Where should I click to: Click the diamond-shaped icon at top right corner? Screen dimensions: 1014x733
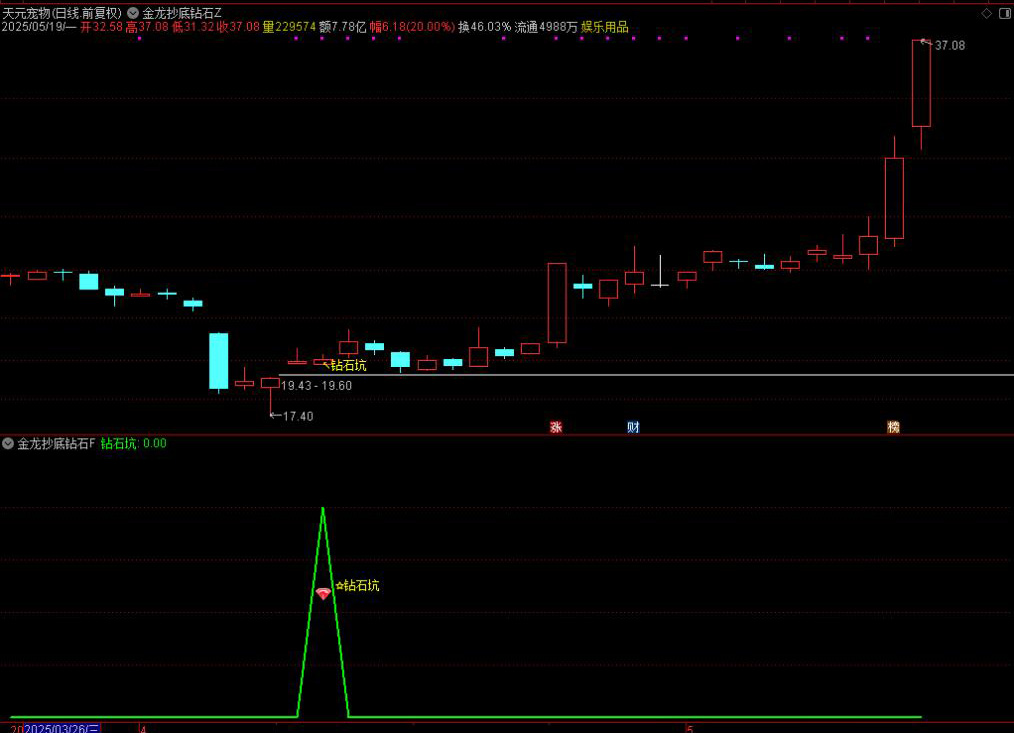[x=986, y=13]
